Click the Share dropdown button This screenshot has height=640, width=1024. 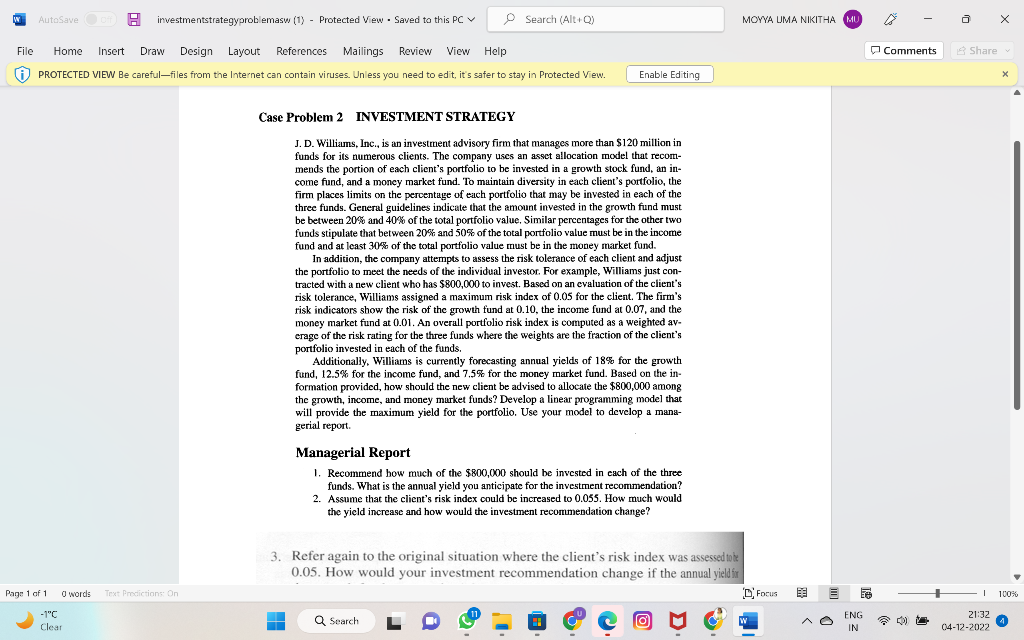(x=982, y=50)
